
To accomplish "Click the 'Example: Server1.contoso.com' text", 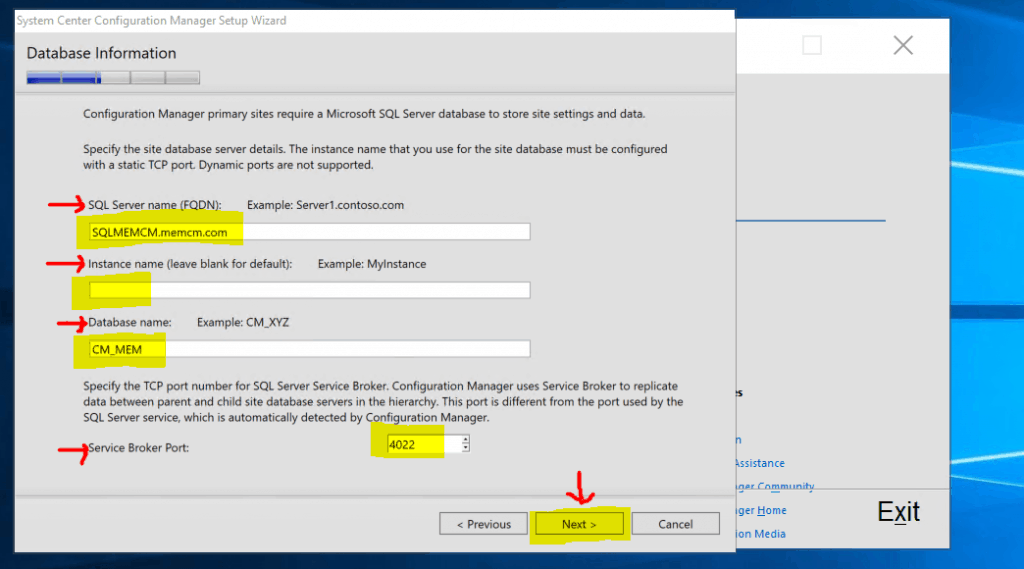I will tap(325, 205).
